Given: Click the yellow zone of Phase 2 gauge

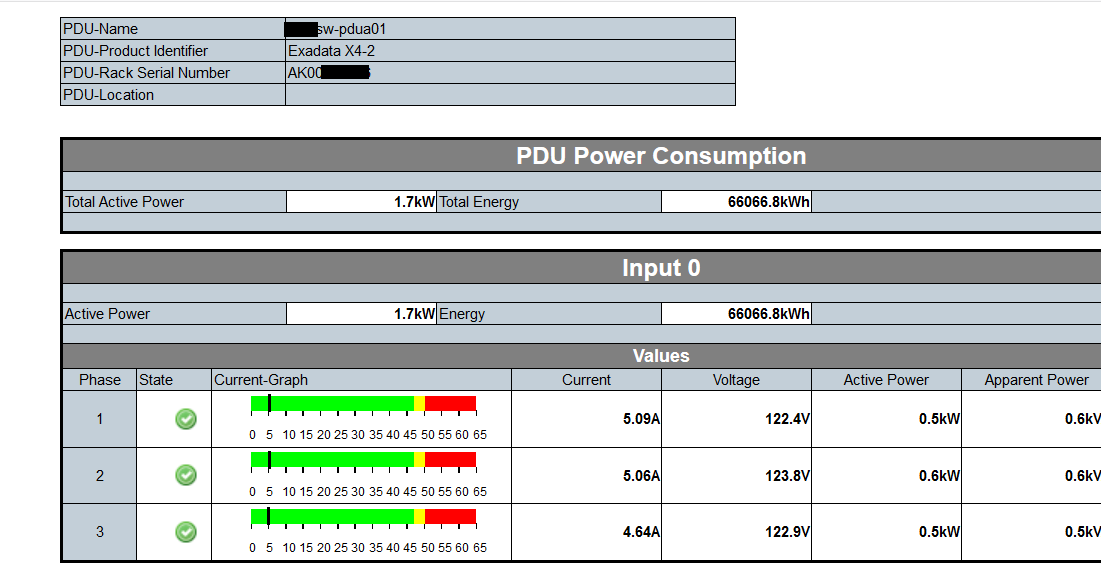Looking at the screenshot, I should coord(417,460).
